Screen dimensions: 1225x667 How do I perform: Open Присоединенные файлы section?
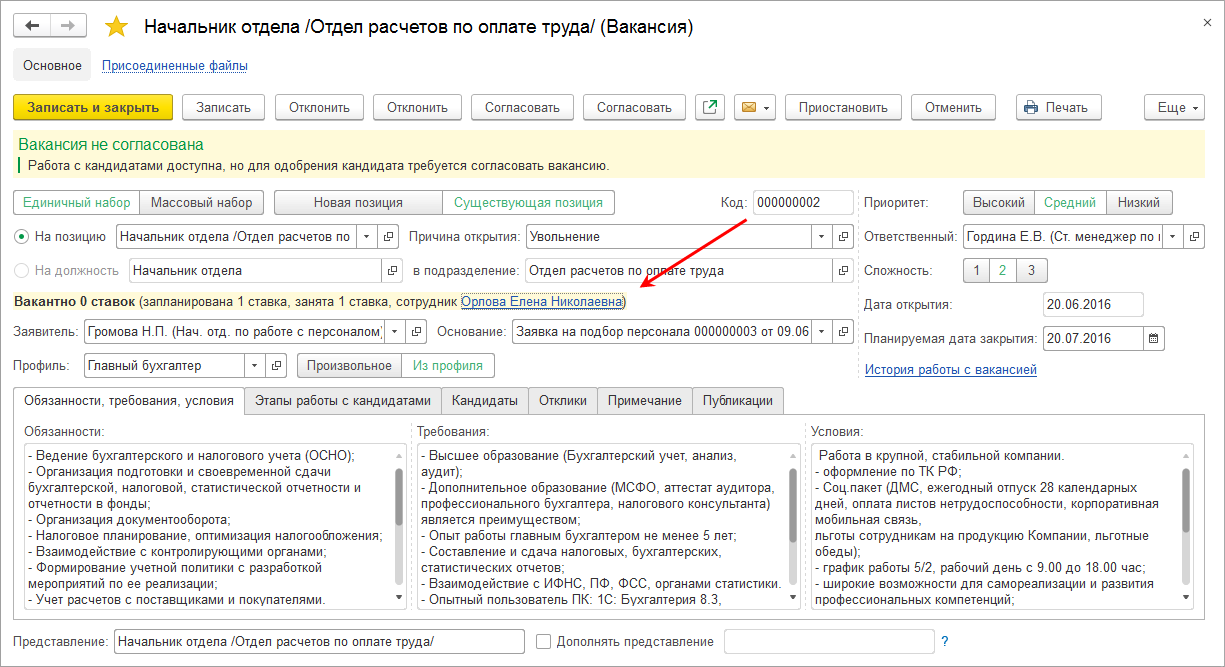pos(175,66)
